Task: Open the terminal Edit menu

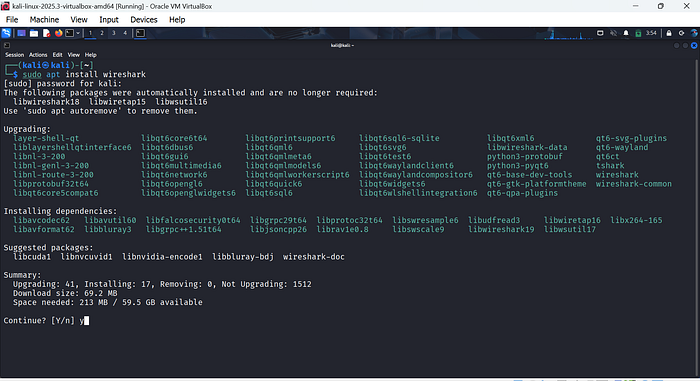Action: (x=58, y=55)
